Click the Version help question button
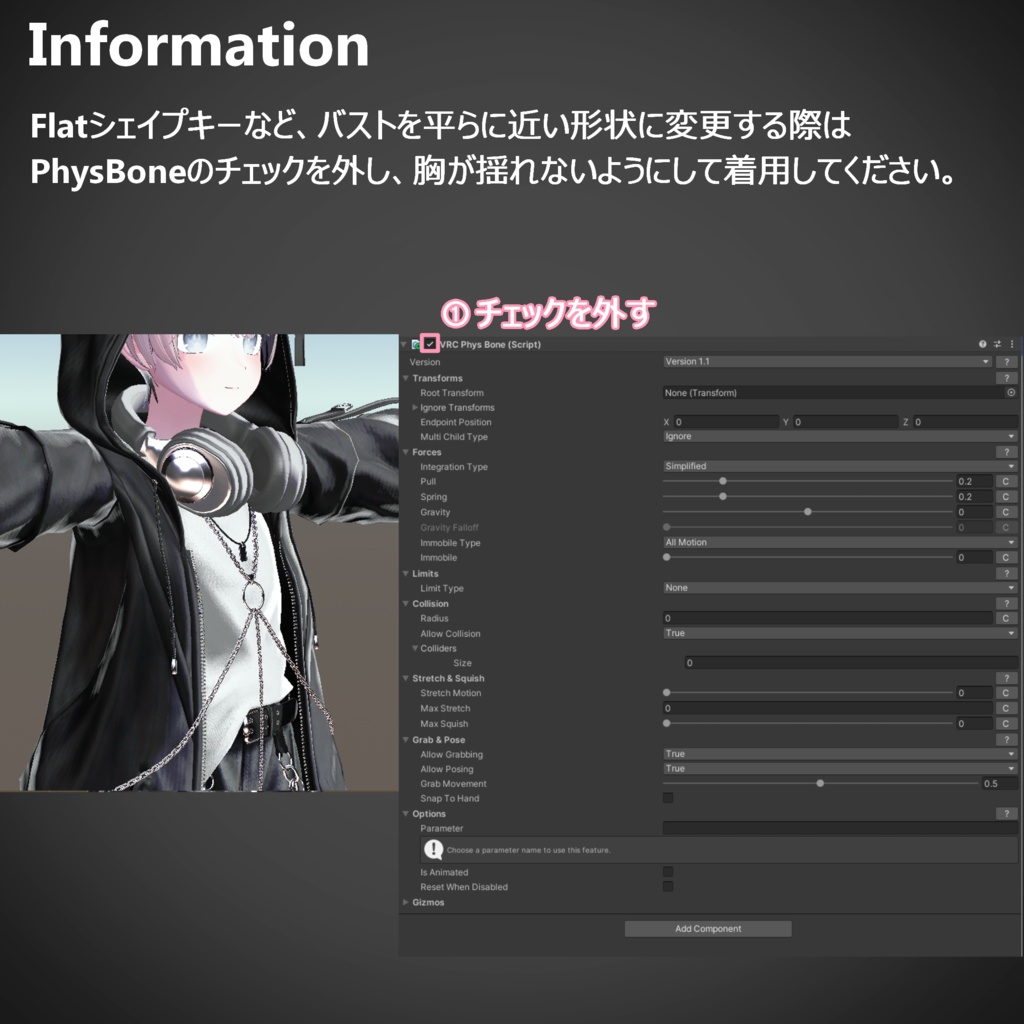Screen dimensions: 1024x1024 pos(1006,362)
